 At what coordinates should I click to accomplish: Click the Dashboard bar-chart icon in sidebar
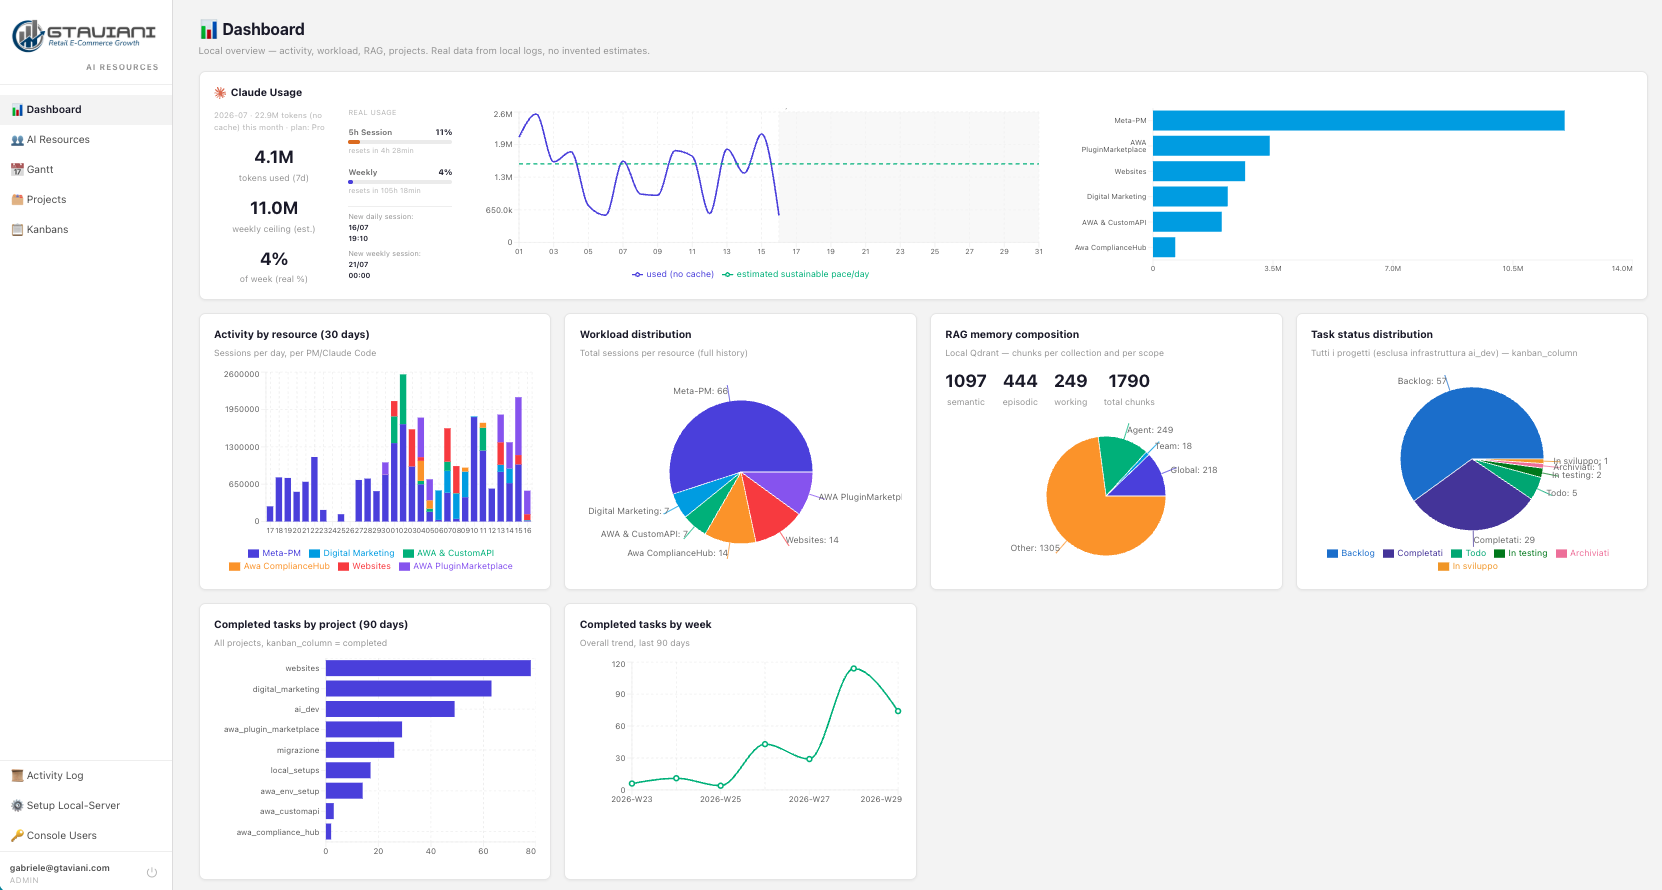(x=17, y=110)
